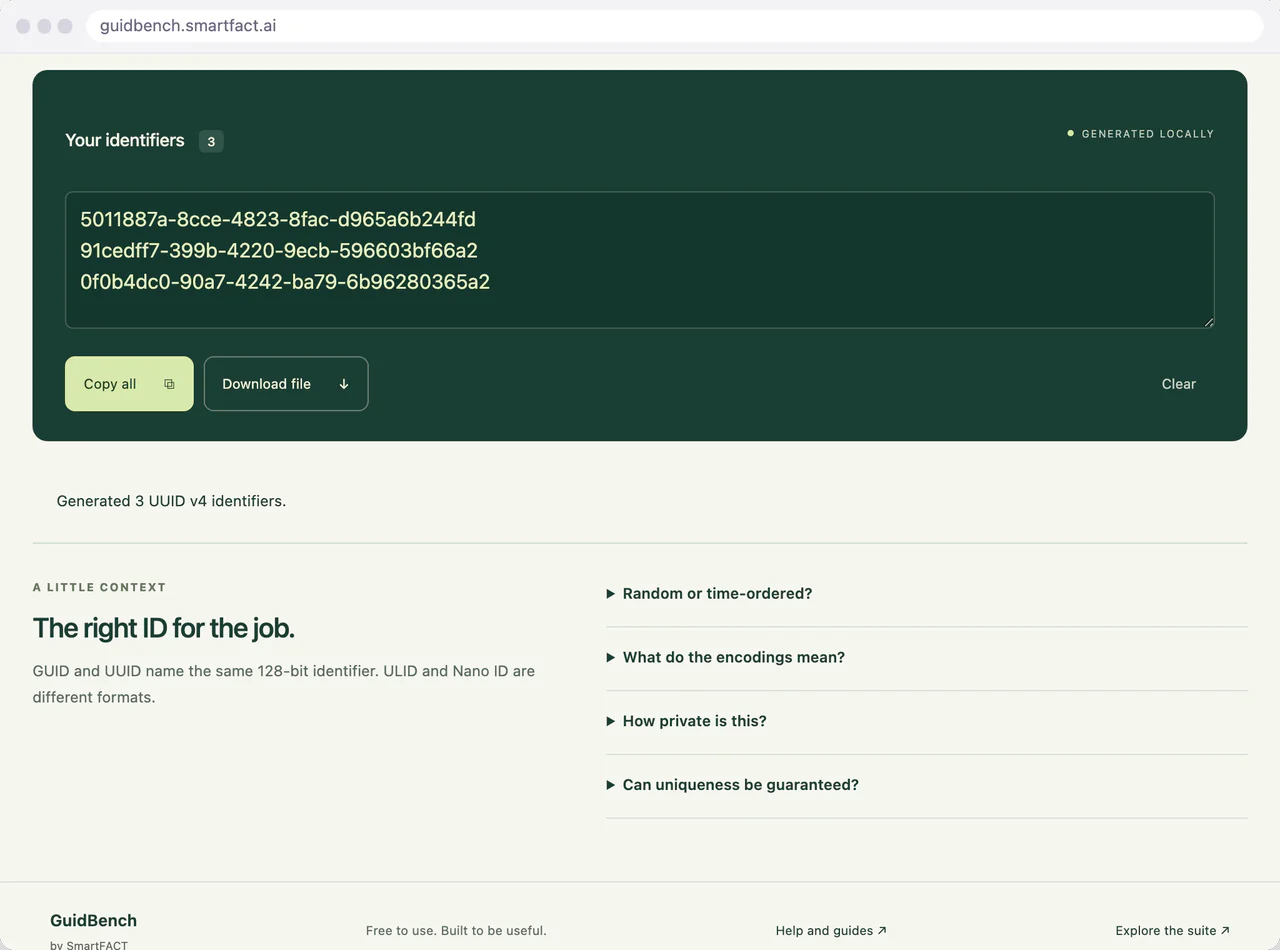The width and height of the screenshot is (1280, 950).
Task: Click the Your identifiers heading
Action: pyautogui.click(x=125, y=140)
